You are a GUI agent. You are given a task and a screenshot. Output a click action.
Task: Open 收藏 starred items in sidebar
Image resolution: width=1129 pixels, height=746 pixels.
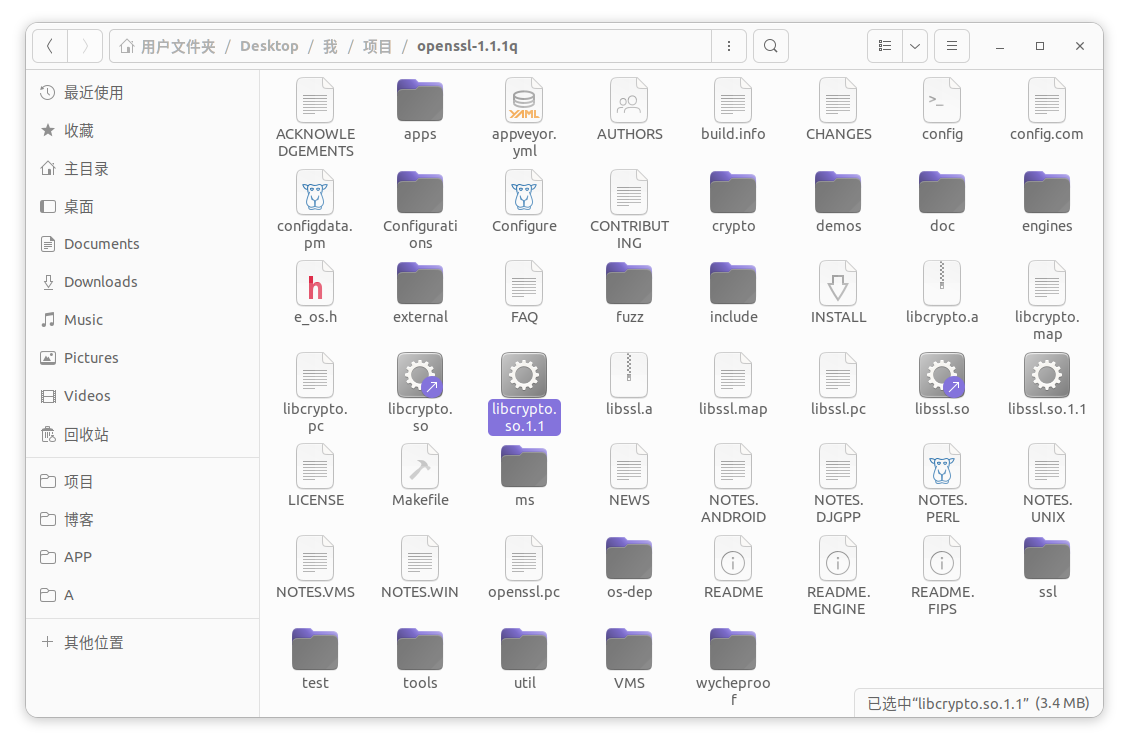point(143,130)
